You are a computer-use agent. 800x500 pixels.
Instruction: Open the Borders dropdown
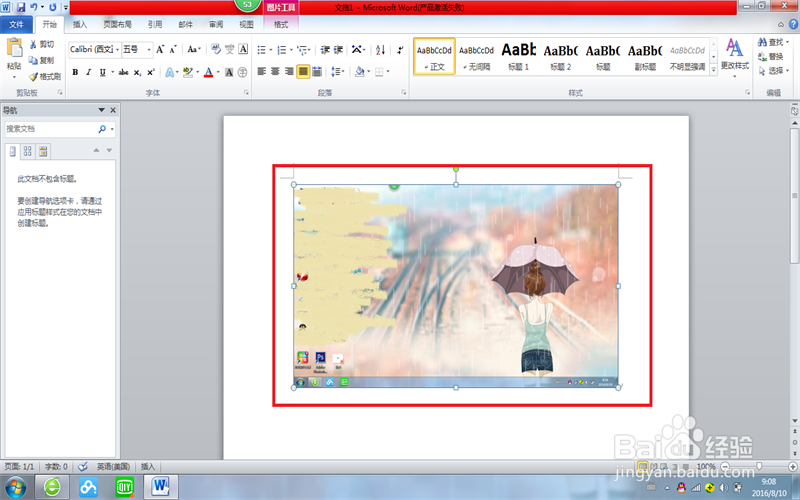[x=389, y=72]
